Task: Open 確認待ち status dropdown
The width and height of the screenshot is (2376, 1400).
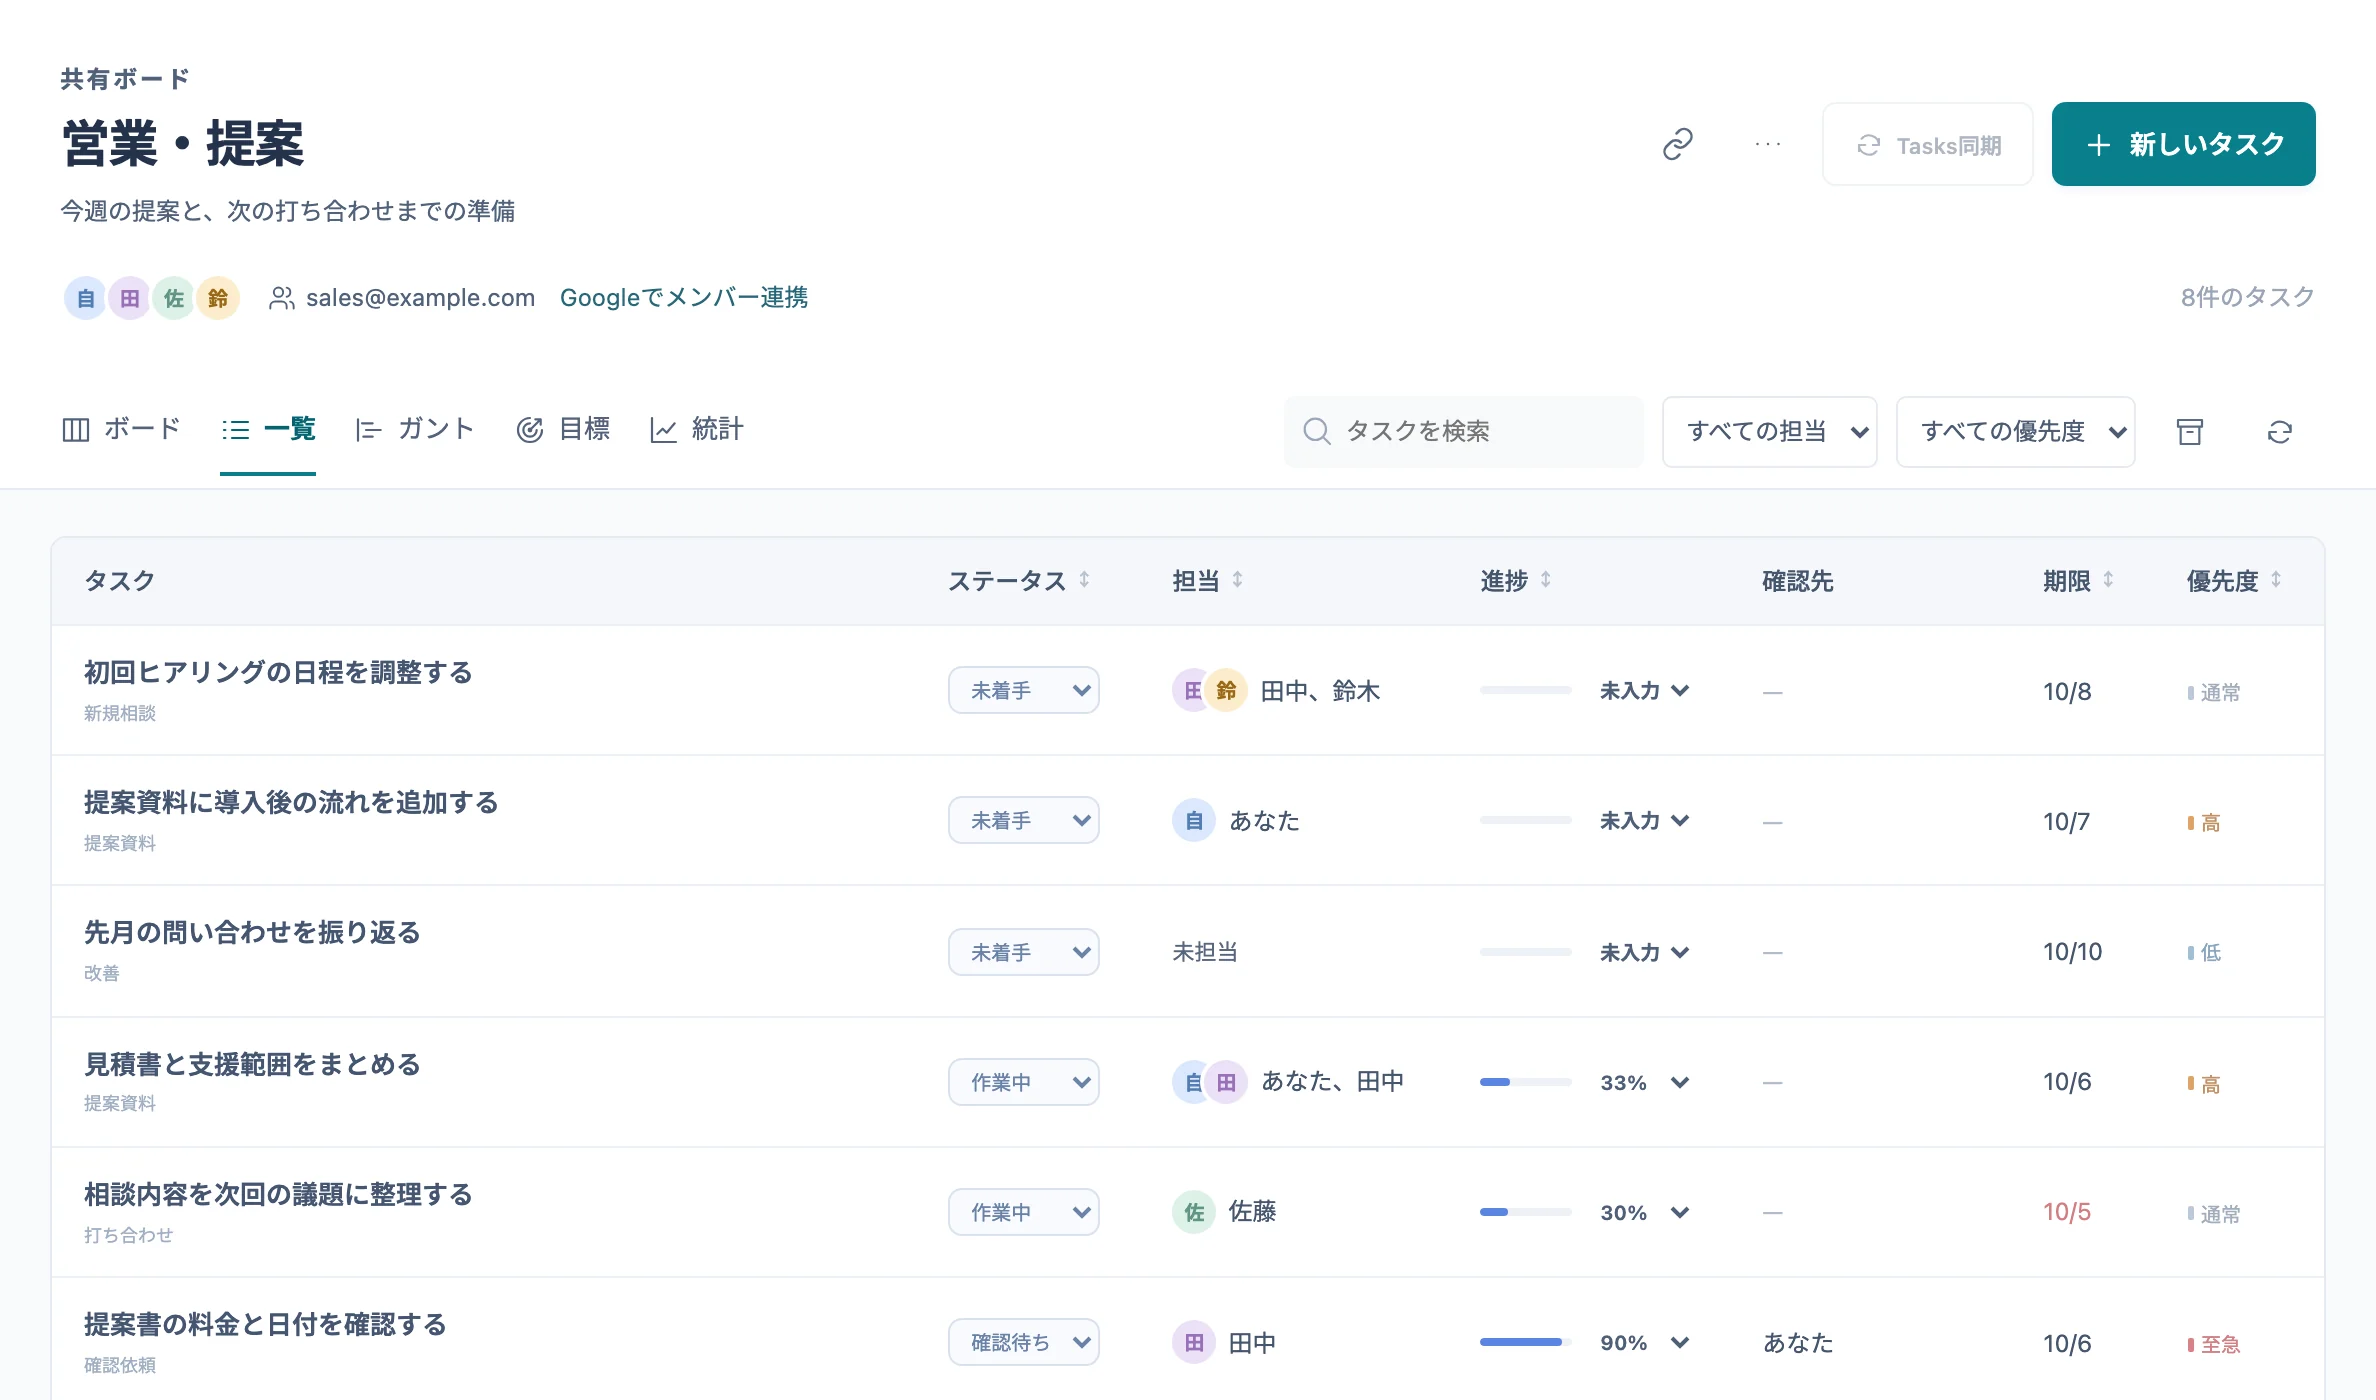Action: 1024,1342
